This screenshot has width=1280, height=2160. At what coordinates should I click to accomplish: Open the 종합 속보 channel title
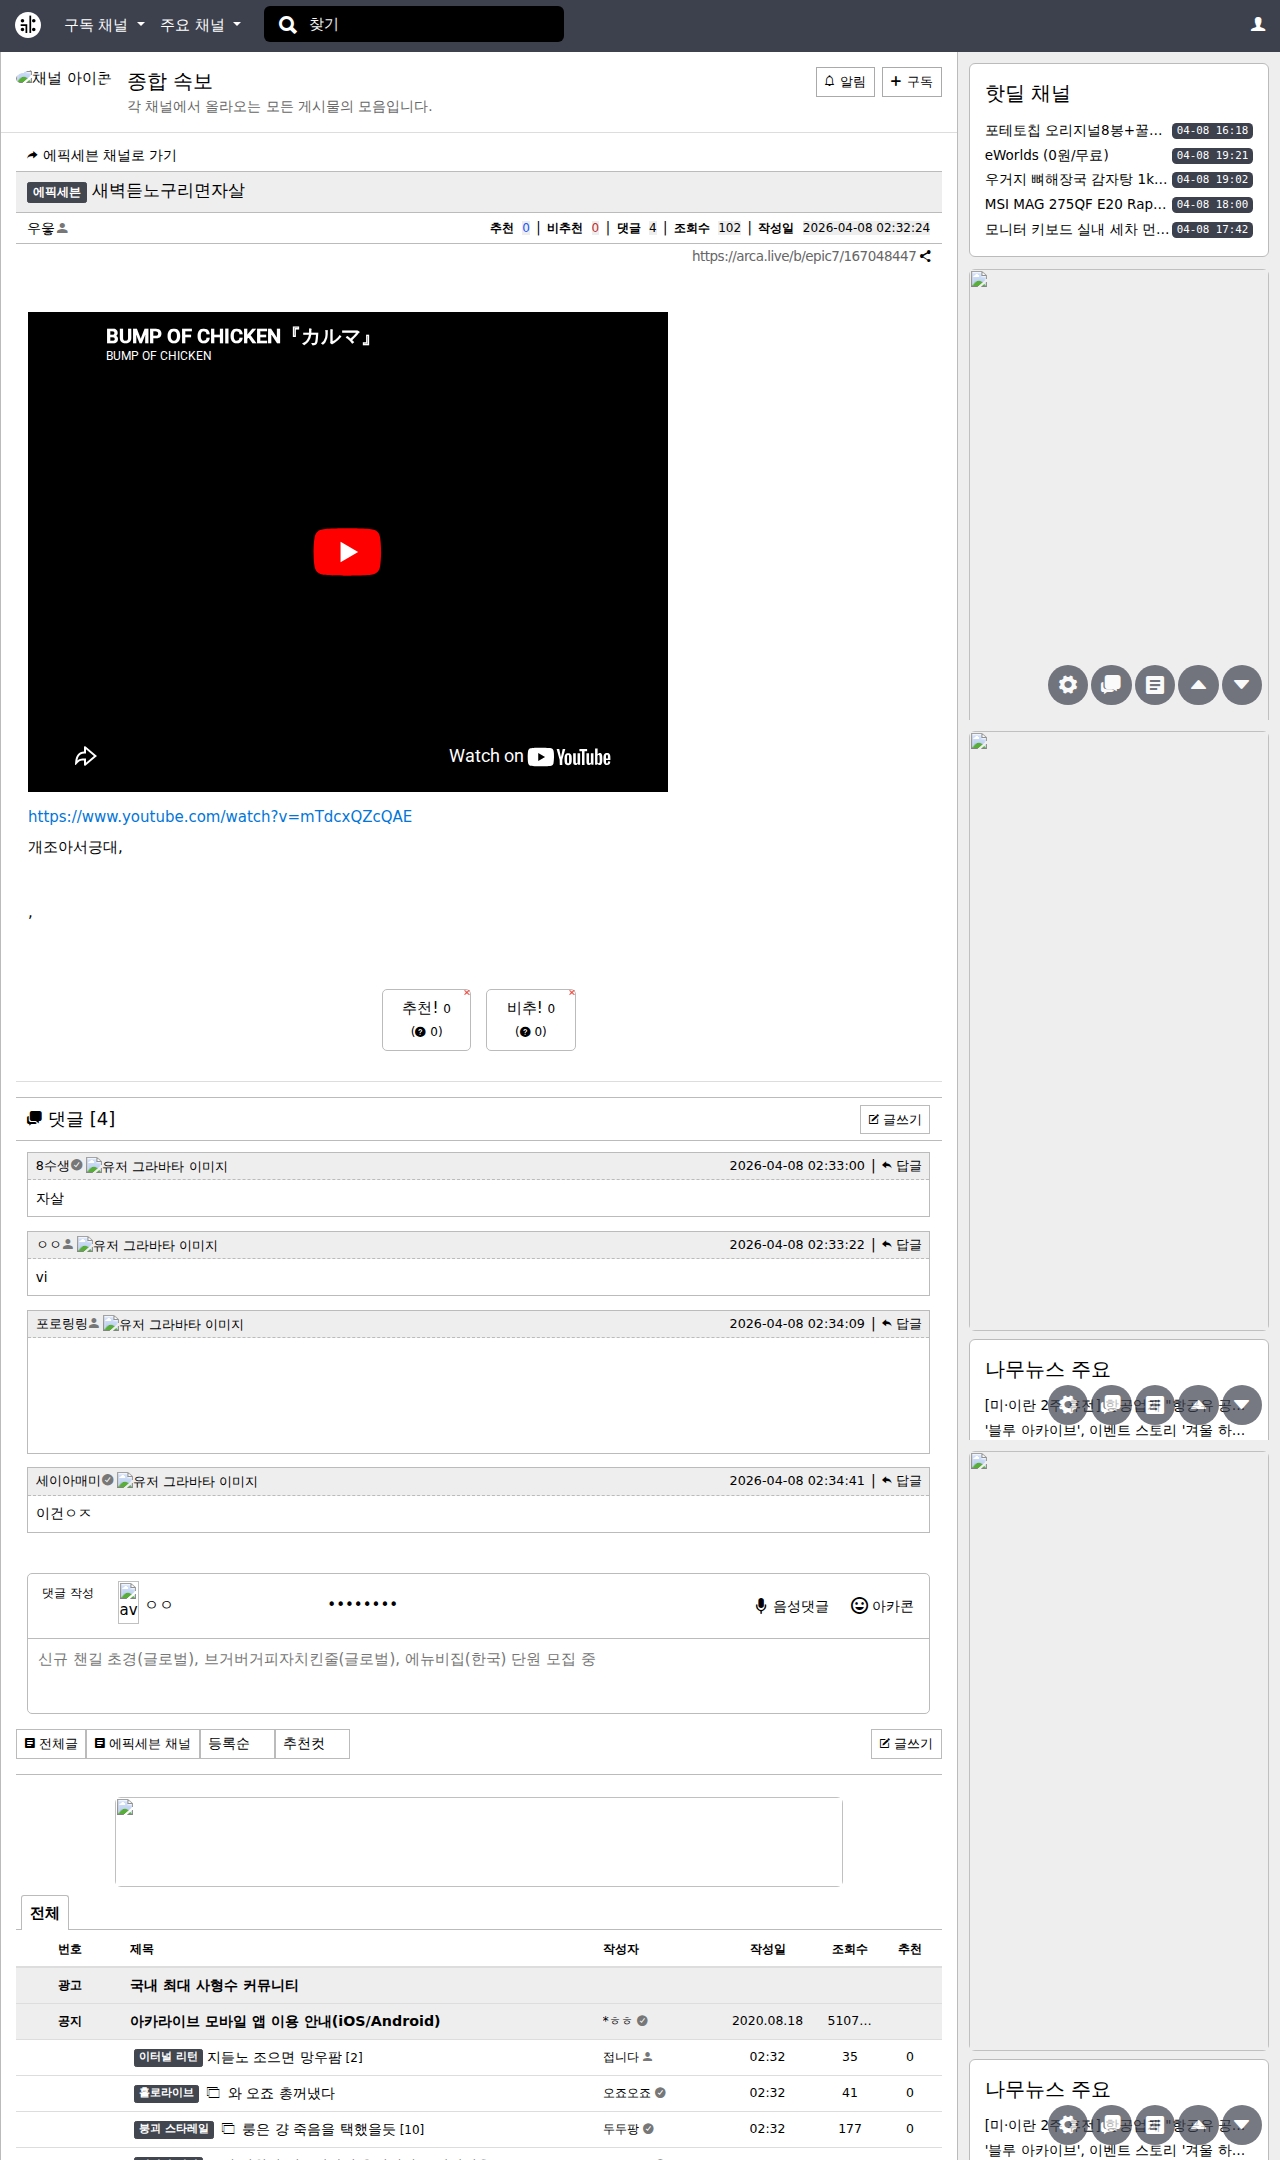[170, 81]
